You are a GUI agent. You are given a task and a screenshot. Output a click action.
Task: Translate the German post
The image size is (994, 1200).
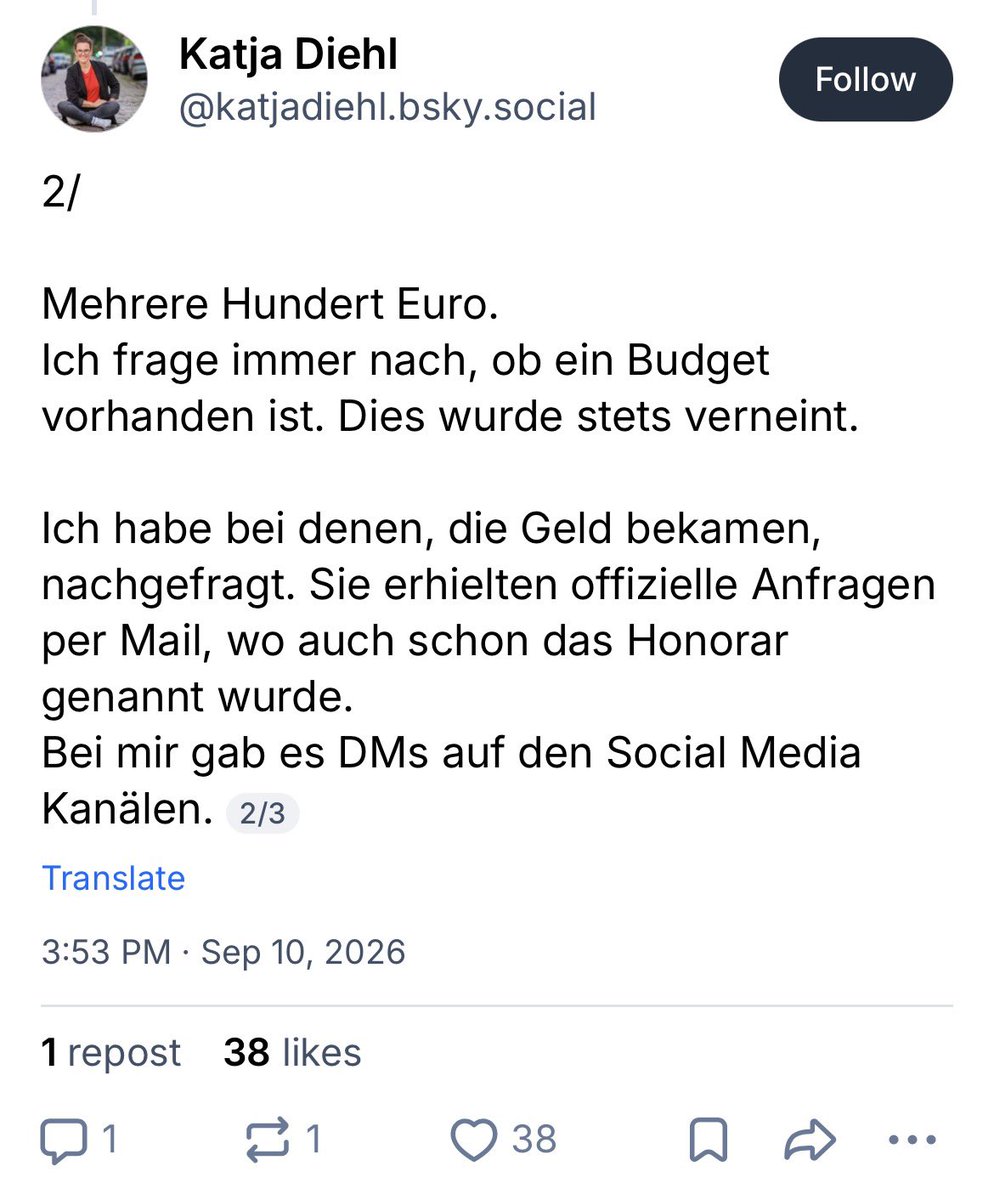(113, 878)
